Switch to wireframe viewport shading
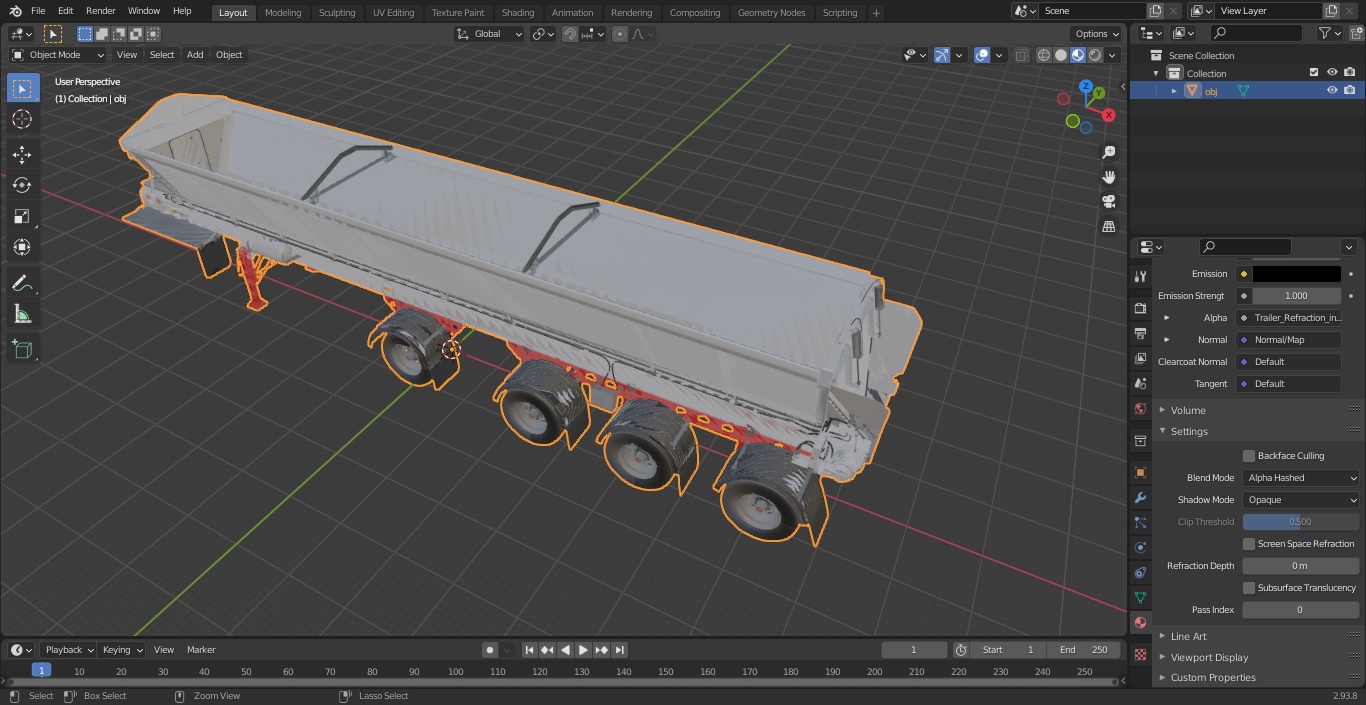The width and height of the screenshot is (1366, 705). (x=1044, y=55)
